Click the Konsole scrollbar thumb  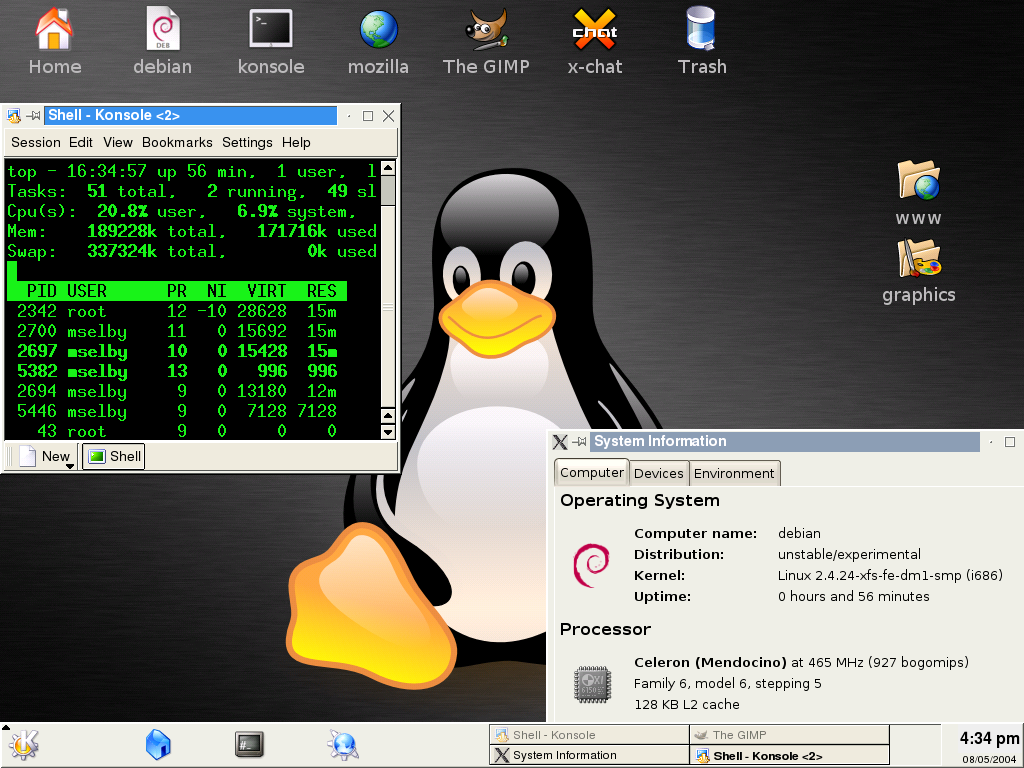(x=388, y=191)
